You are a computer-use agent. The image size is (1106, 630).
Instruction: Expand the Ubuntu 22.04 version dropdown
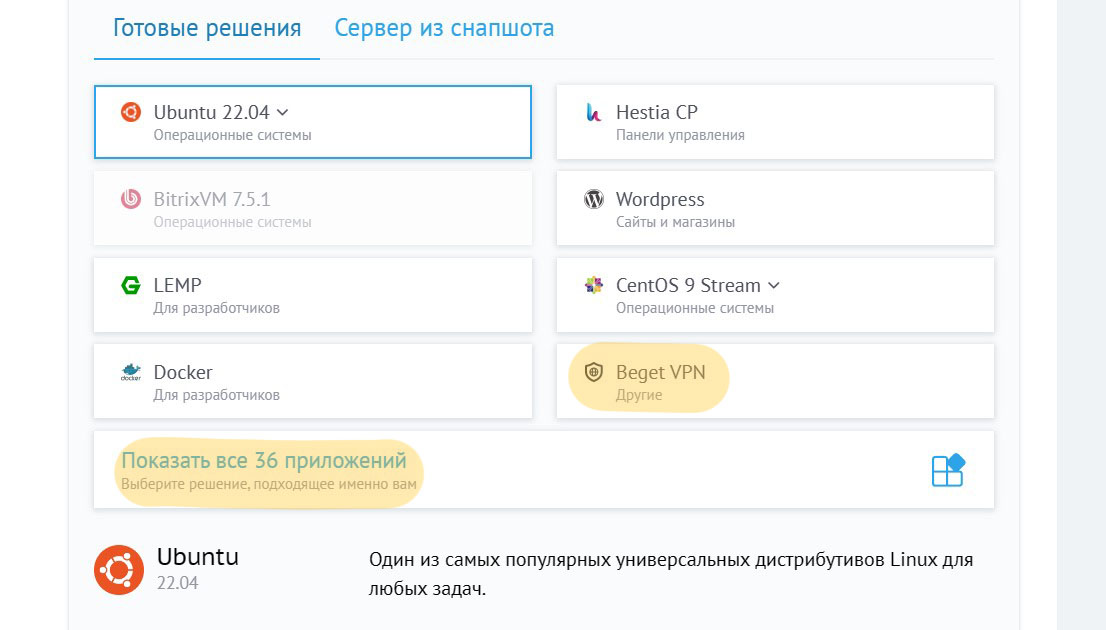point(282,112)
